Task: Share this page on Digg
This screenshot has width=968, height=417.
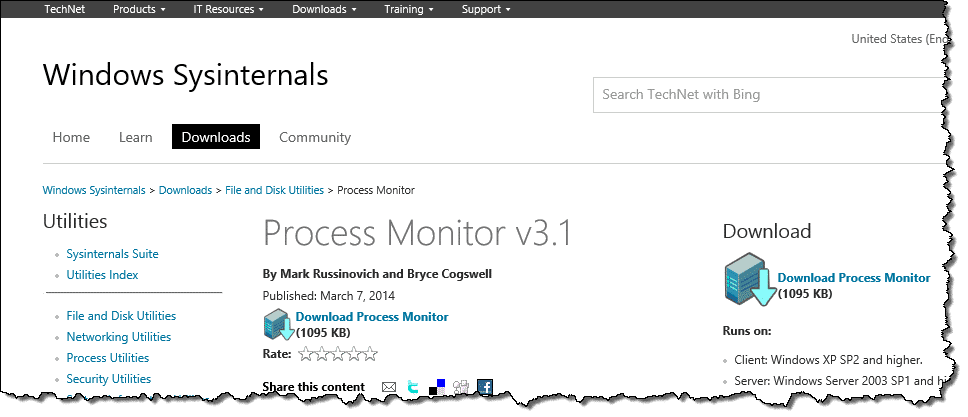Action: (x=461, y=387)
